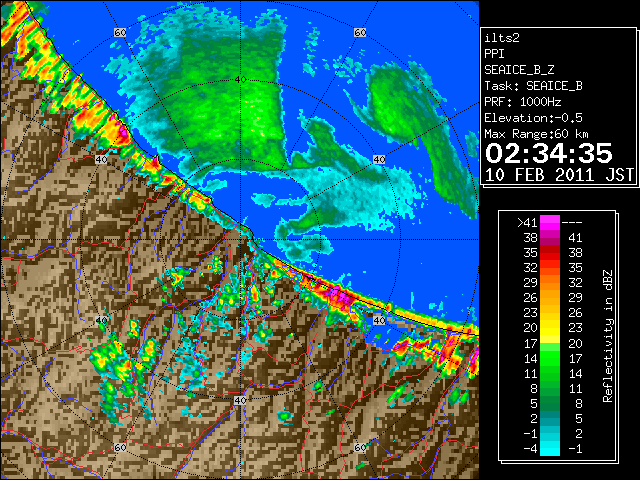Pick the yellow 20 to 23 dBZ swatch

pyautogui.click(x=550, y=328)
